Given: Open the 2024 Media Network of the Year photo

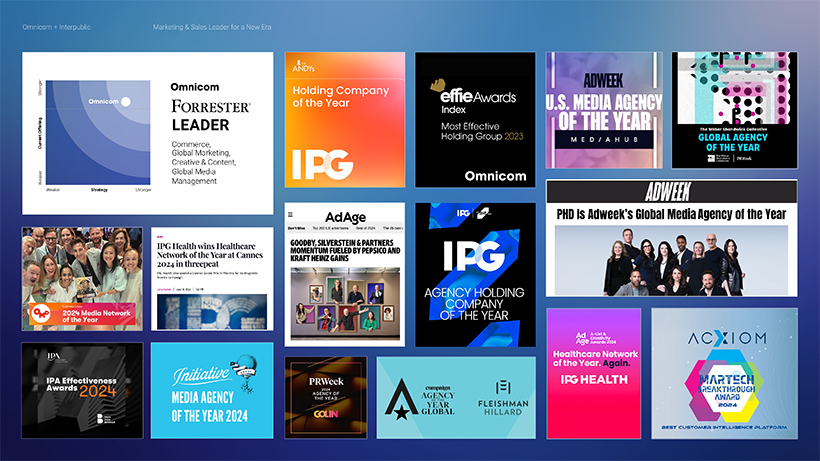Looking at the screenshot, I should 82,278.
